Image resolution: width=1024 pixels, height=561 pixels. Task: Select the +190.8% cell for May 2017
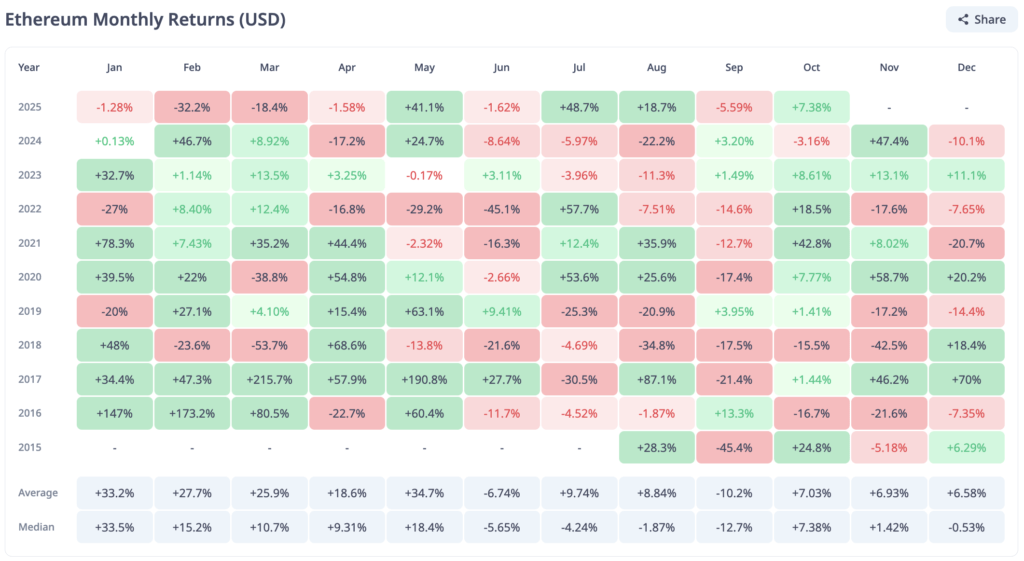(x=424, y=379)
